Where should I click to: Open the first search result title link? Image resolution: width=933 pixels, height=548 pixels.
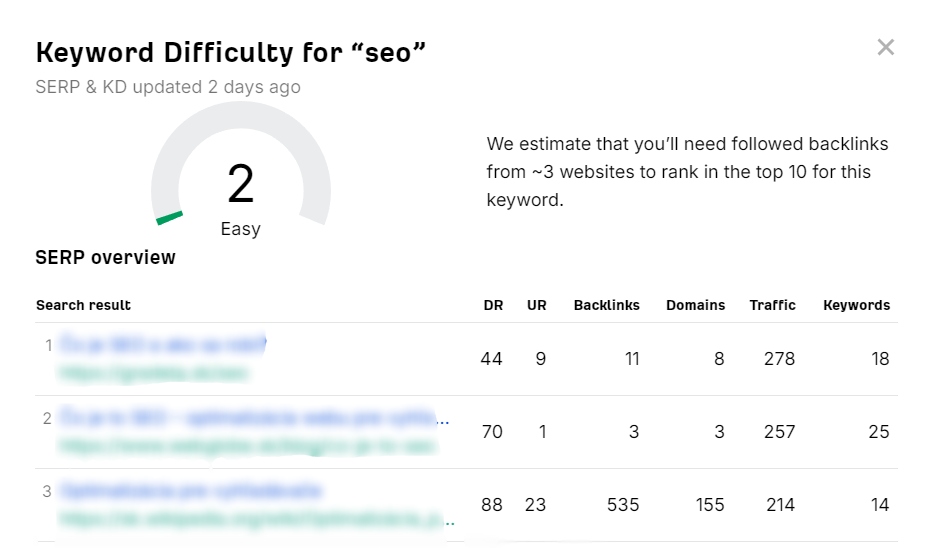163,345
